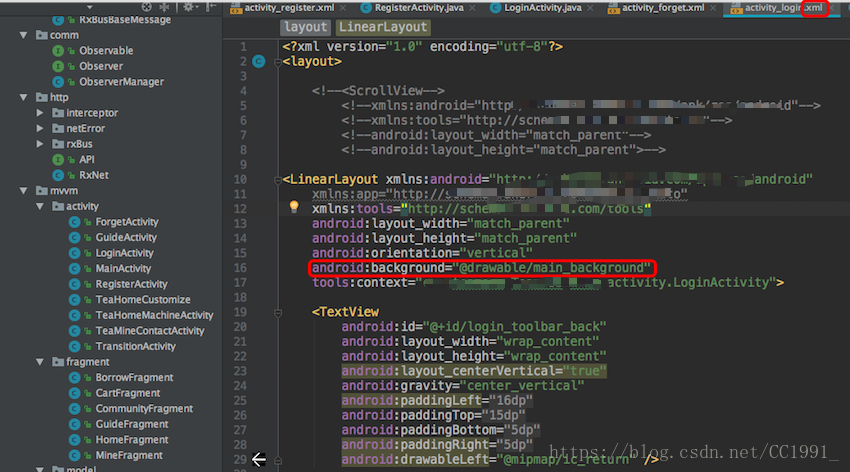The height and width of the screenshot is (472, 850).
Task: Hide the project tool window
Action: point(212,7)
